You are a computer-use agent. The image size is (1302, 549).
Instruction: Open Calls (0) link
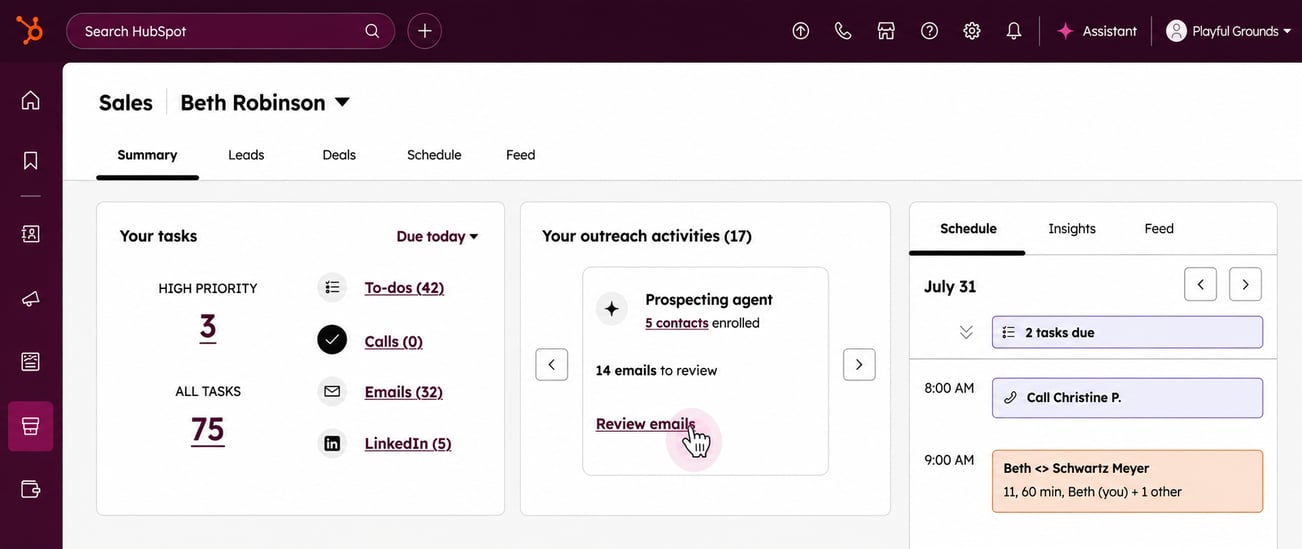(x=393, y=342)
